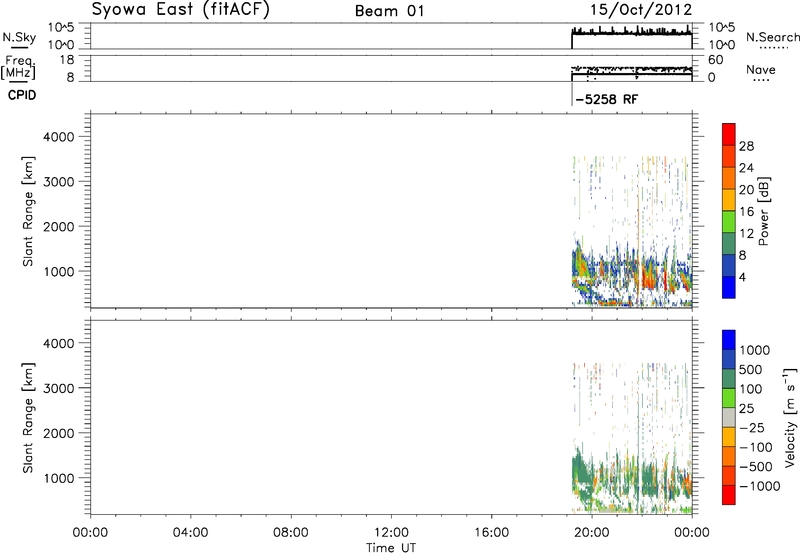This screenshot has height=554, width=800.
Task: Select the 'N.Search' legend label
Action: [772, 37]
